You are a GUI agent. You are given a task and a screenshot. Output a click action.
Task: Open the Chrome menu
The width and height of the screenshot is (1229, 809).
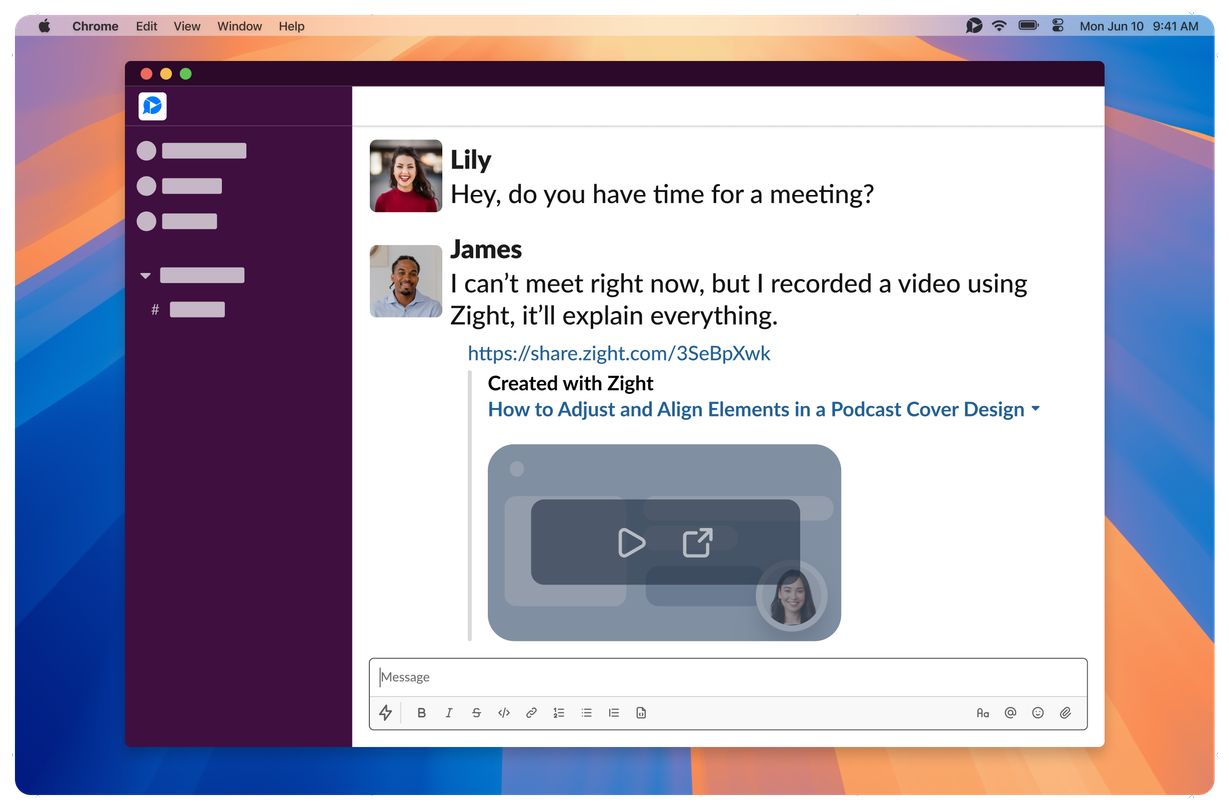click(x=95, y=26)
